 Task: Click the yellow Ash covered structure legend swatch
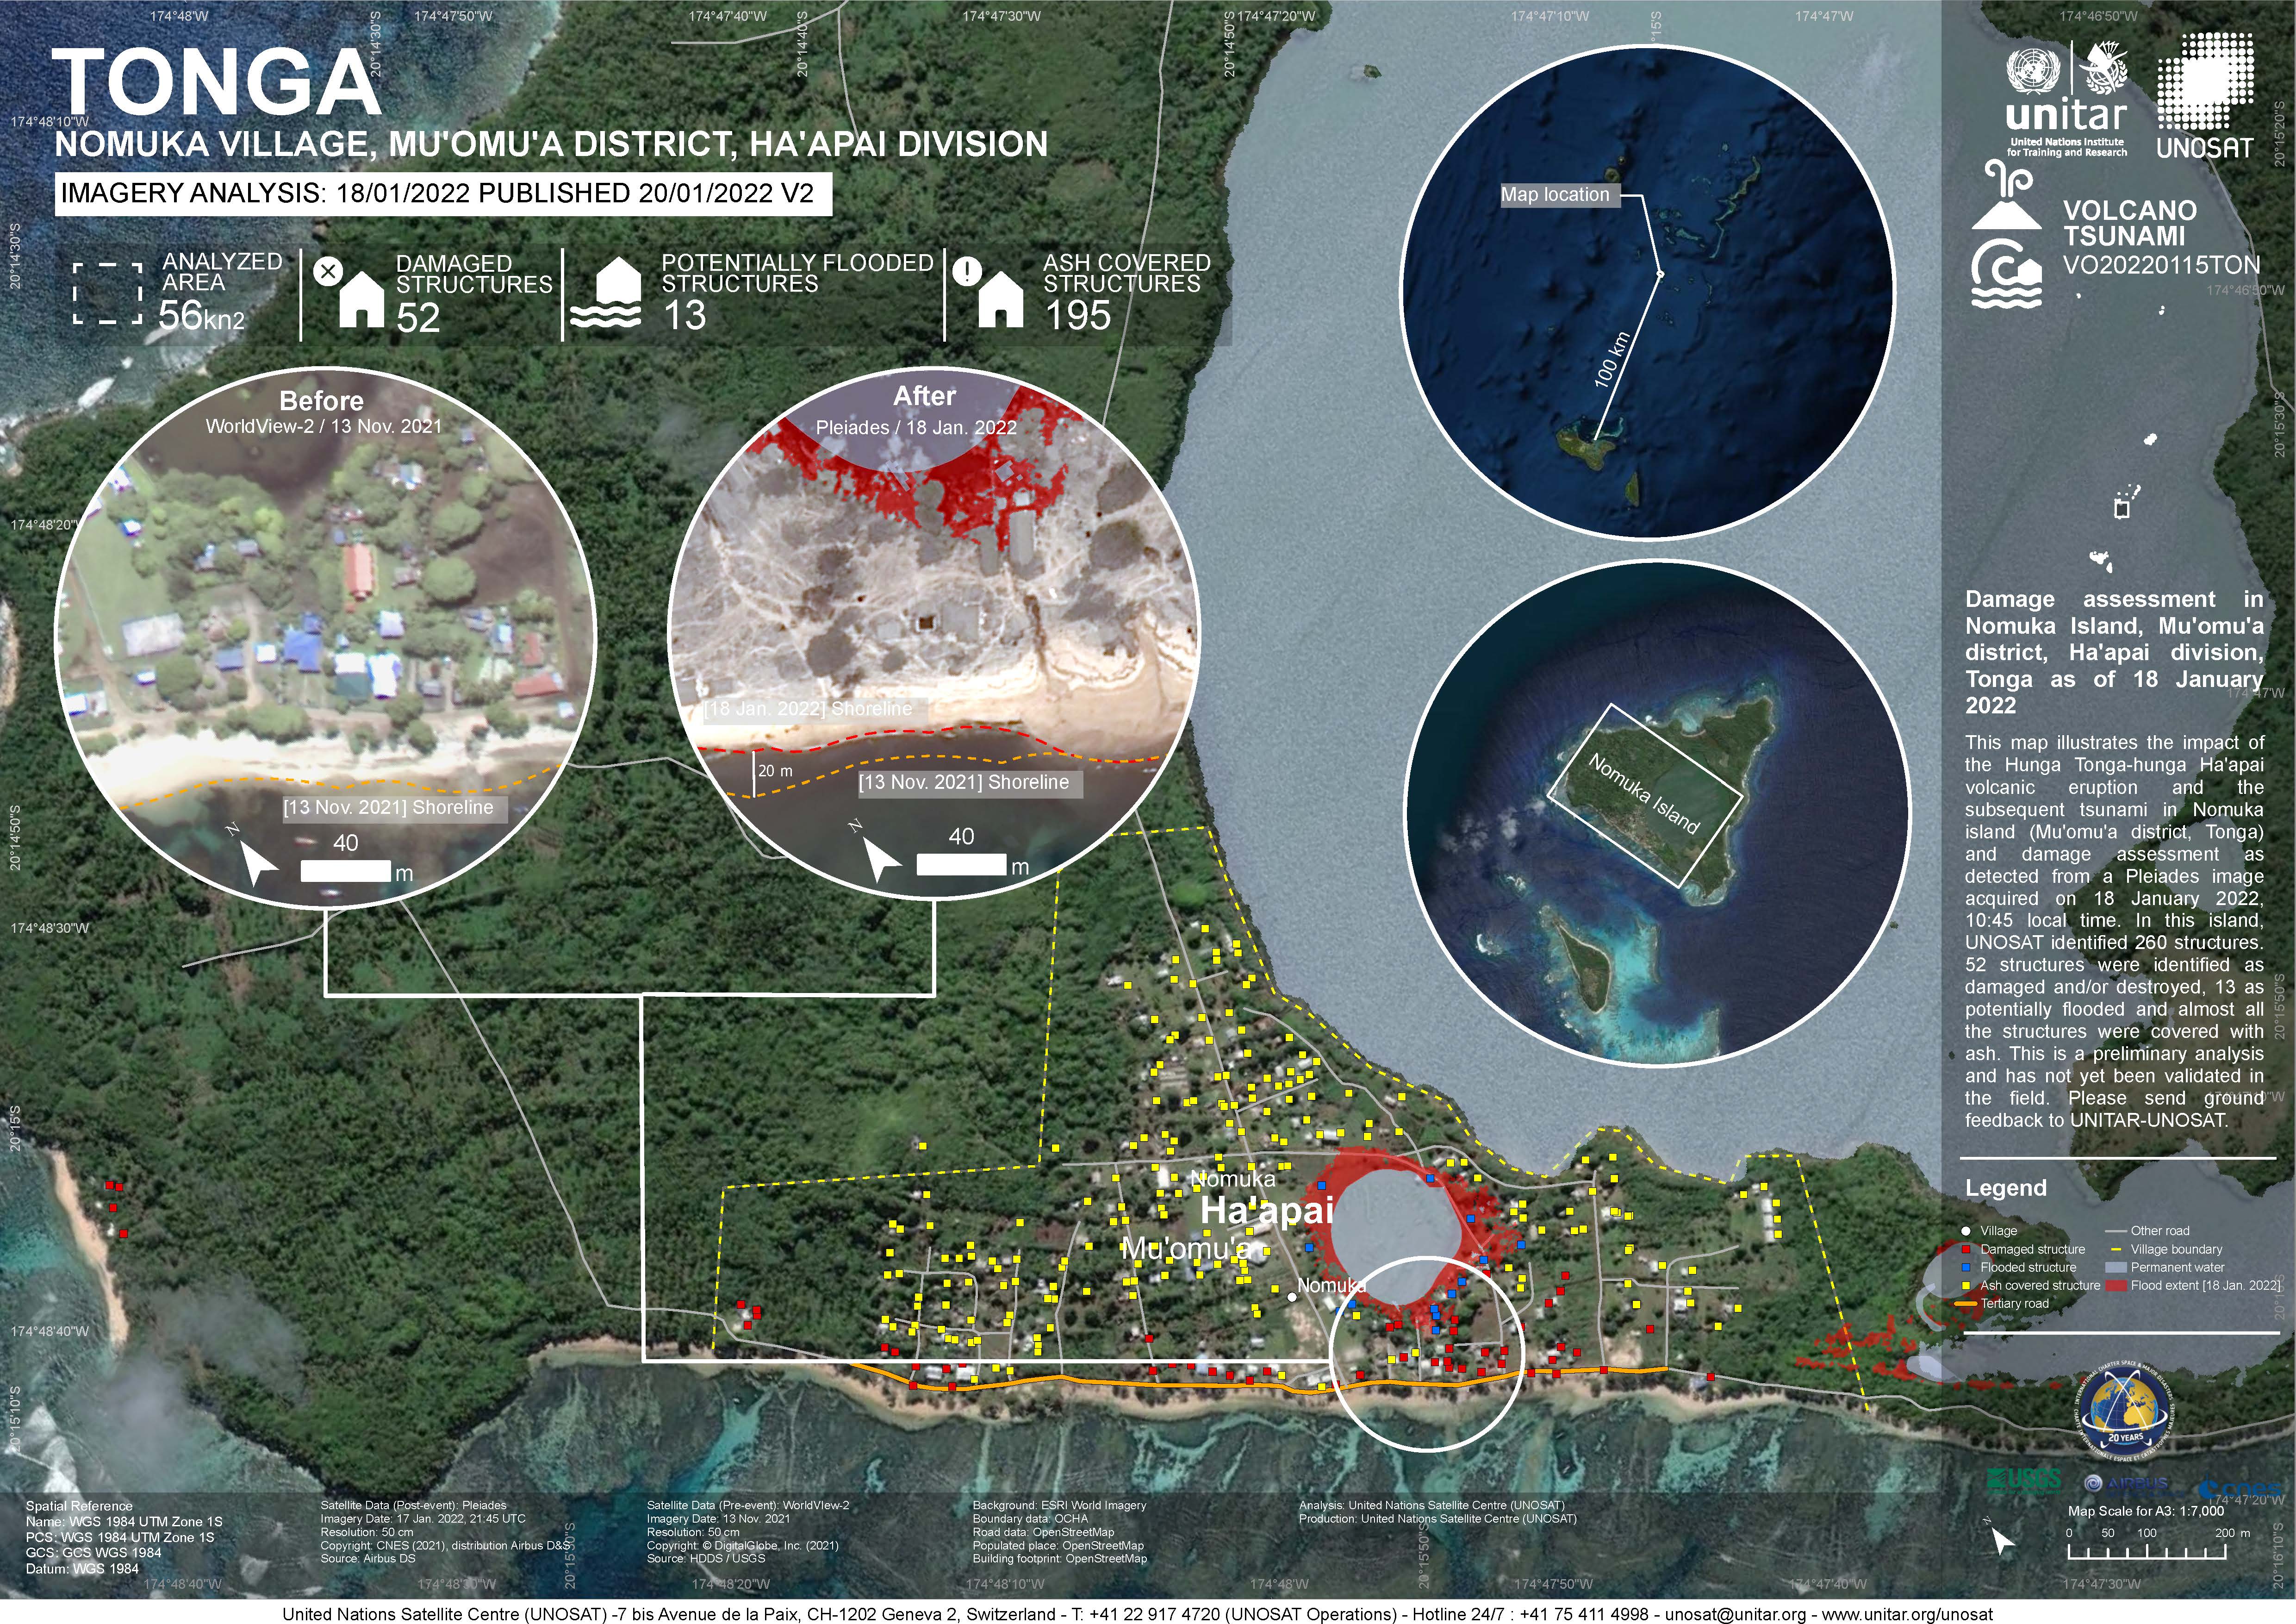1965,1285
